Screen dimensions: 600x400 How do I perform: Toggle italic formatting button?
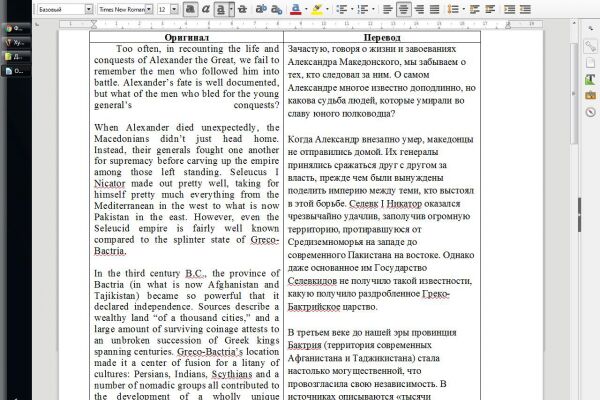pos(206,9)
